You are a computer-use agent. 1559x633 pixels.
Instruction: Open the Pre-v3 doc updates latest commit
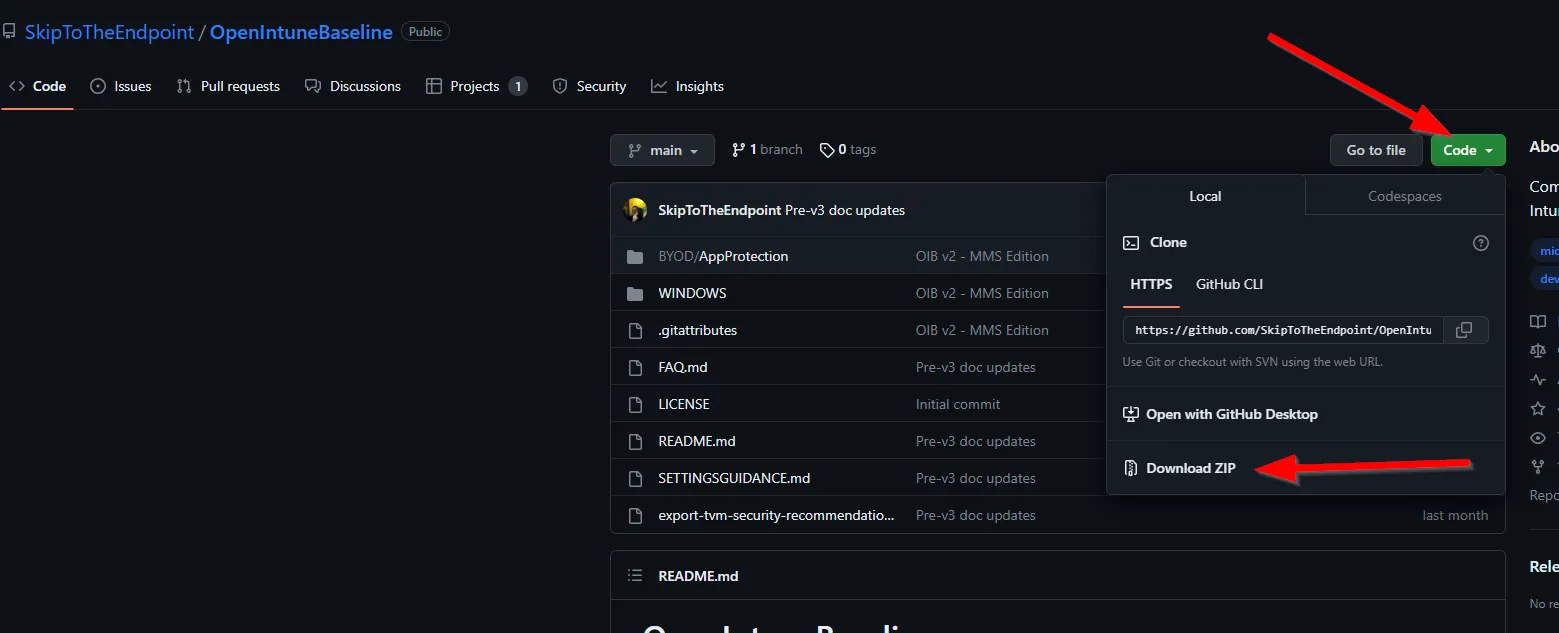[x=845, y=210]
